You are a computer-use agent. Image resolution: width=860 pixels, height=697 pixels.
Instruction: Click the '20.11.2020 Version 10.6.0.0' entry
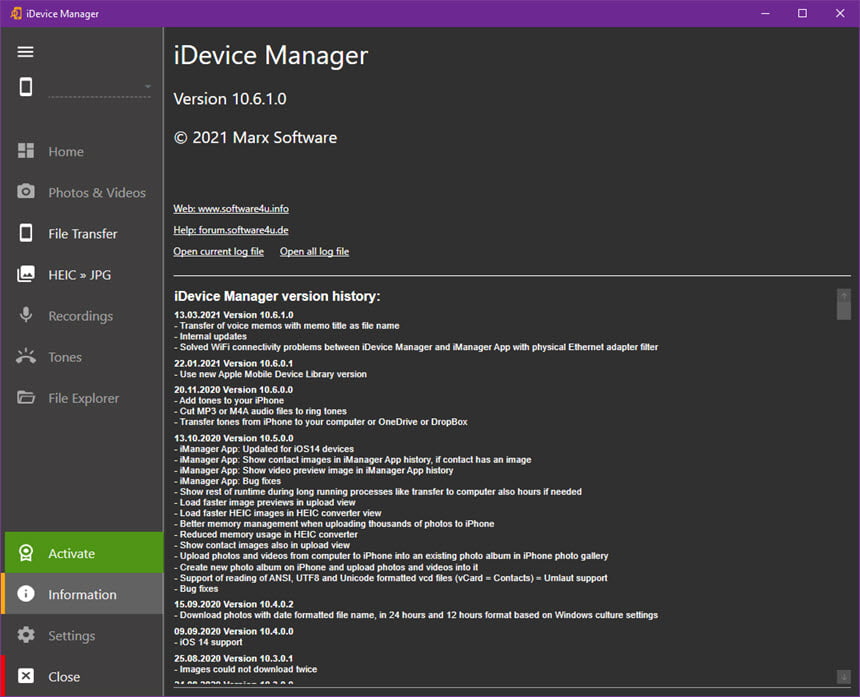tap(234, 390)
